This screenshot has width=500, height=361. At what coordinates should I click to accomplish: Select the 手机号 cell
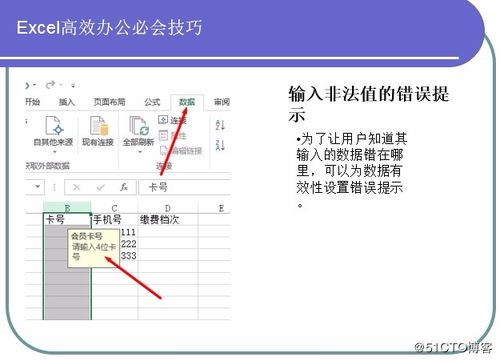[x=114, y=219]
